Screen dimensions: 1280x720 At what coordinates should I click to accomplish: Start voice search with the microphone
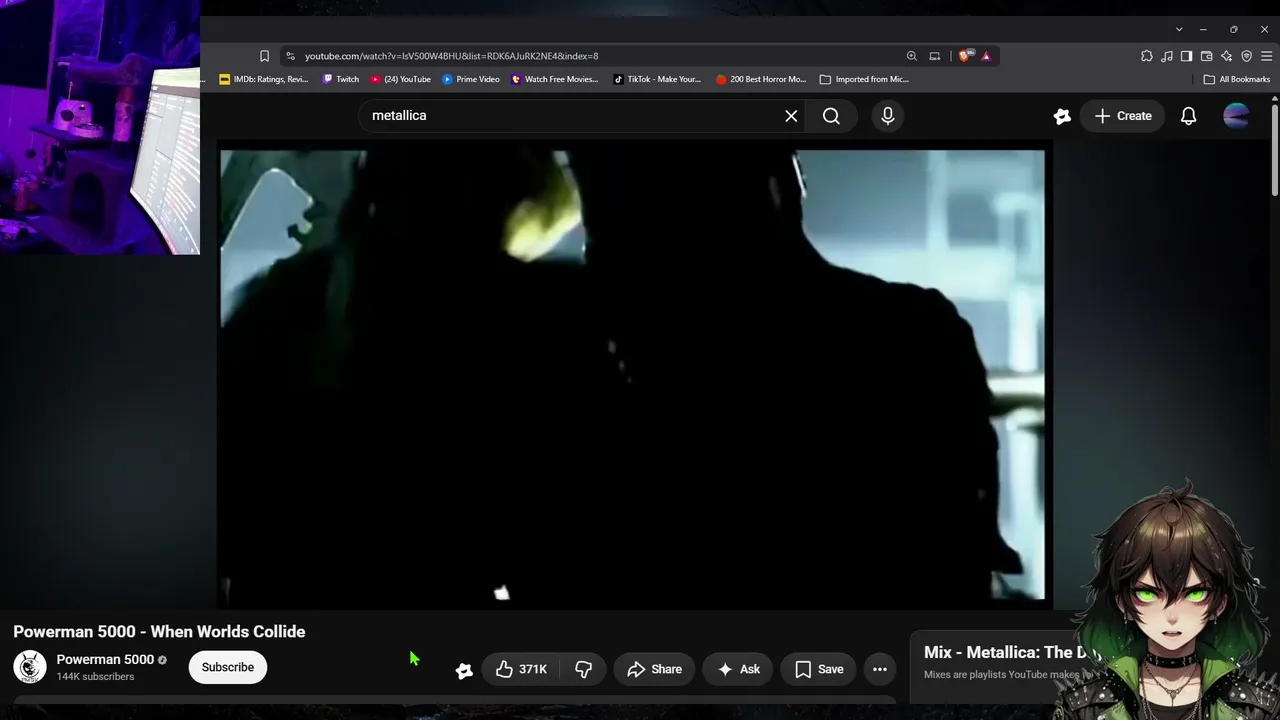point(887,116)
